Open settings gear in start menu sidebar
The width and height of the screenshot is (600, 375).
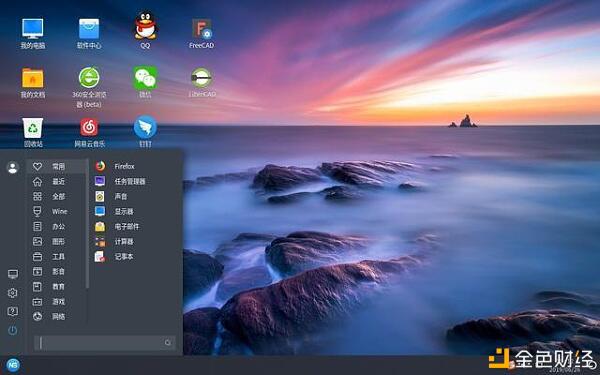(13, 293)
